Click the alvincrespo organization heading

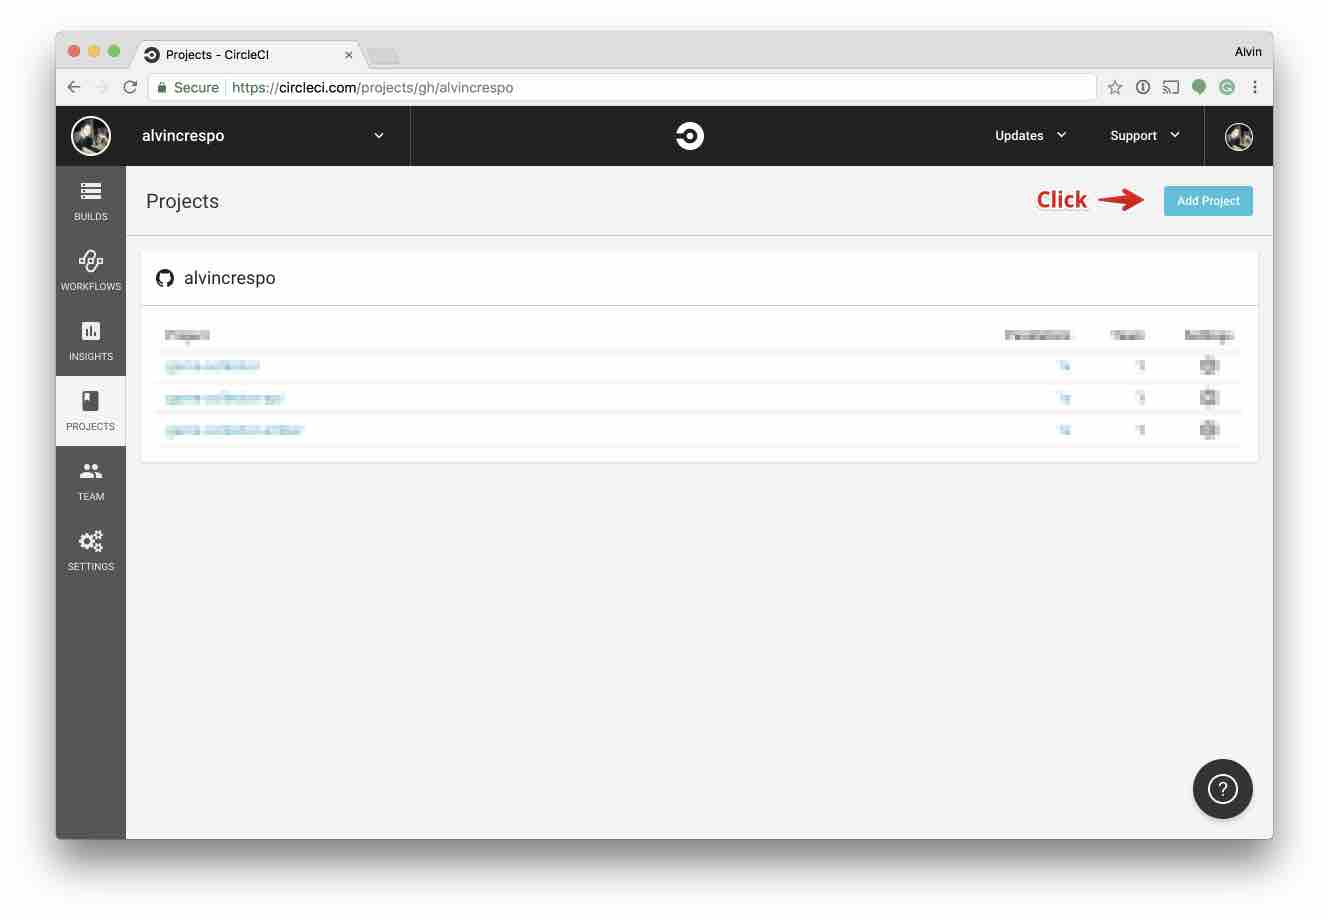[230, 278]
